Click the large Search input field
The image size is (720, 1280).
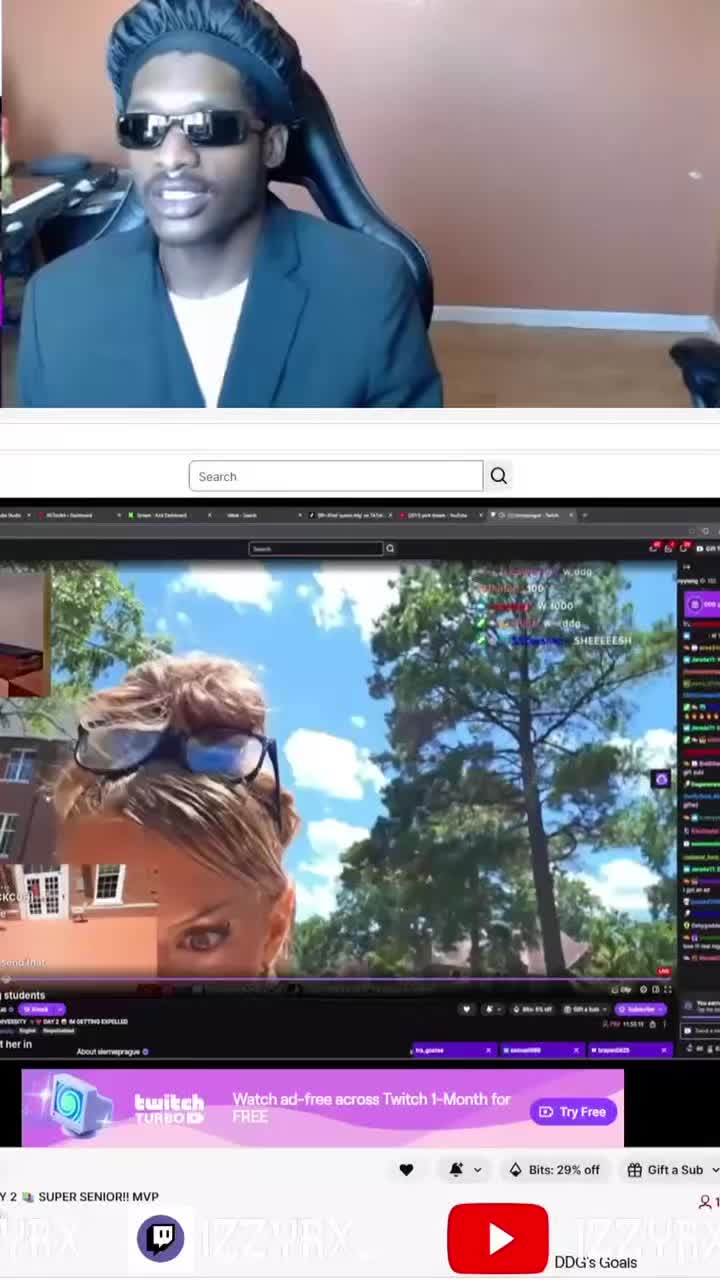click(335, 476)
